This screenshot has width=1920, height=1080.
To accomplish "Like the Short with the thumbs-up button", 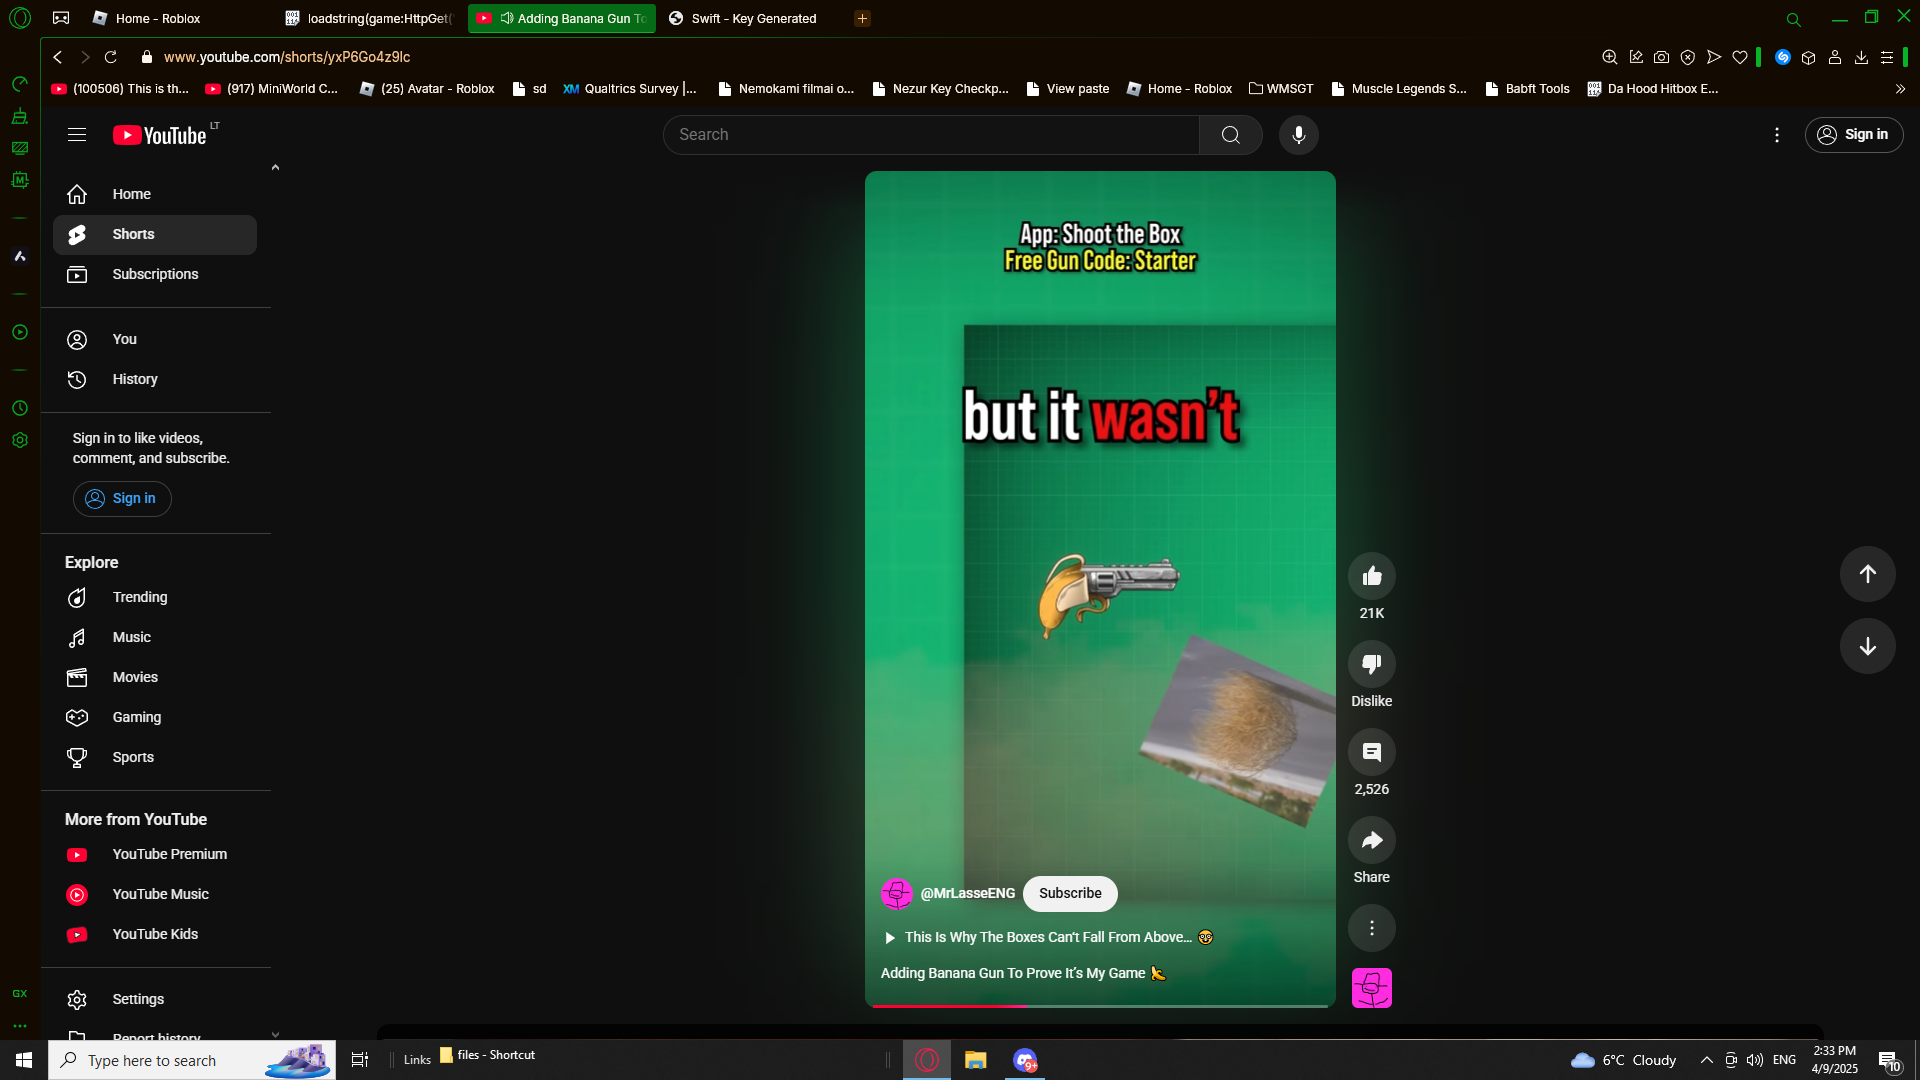I will point(1372,576).
